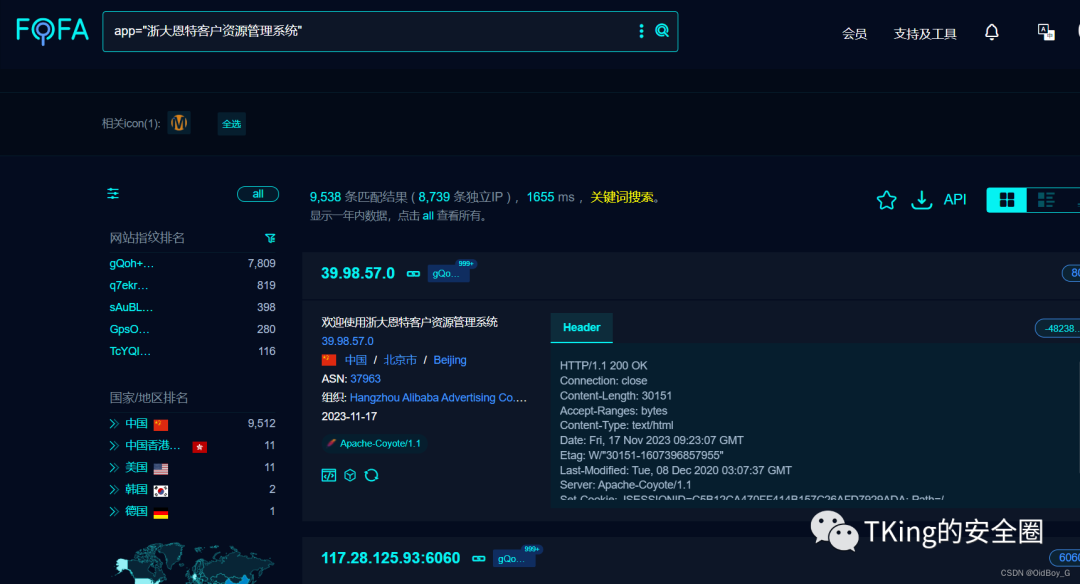This screenshot has height=584, width=1080.
Task: Open the 会员 menu
Action: (854, 34)
